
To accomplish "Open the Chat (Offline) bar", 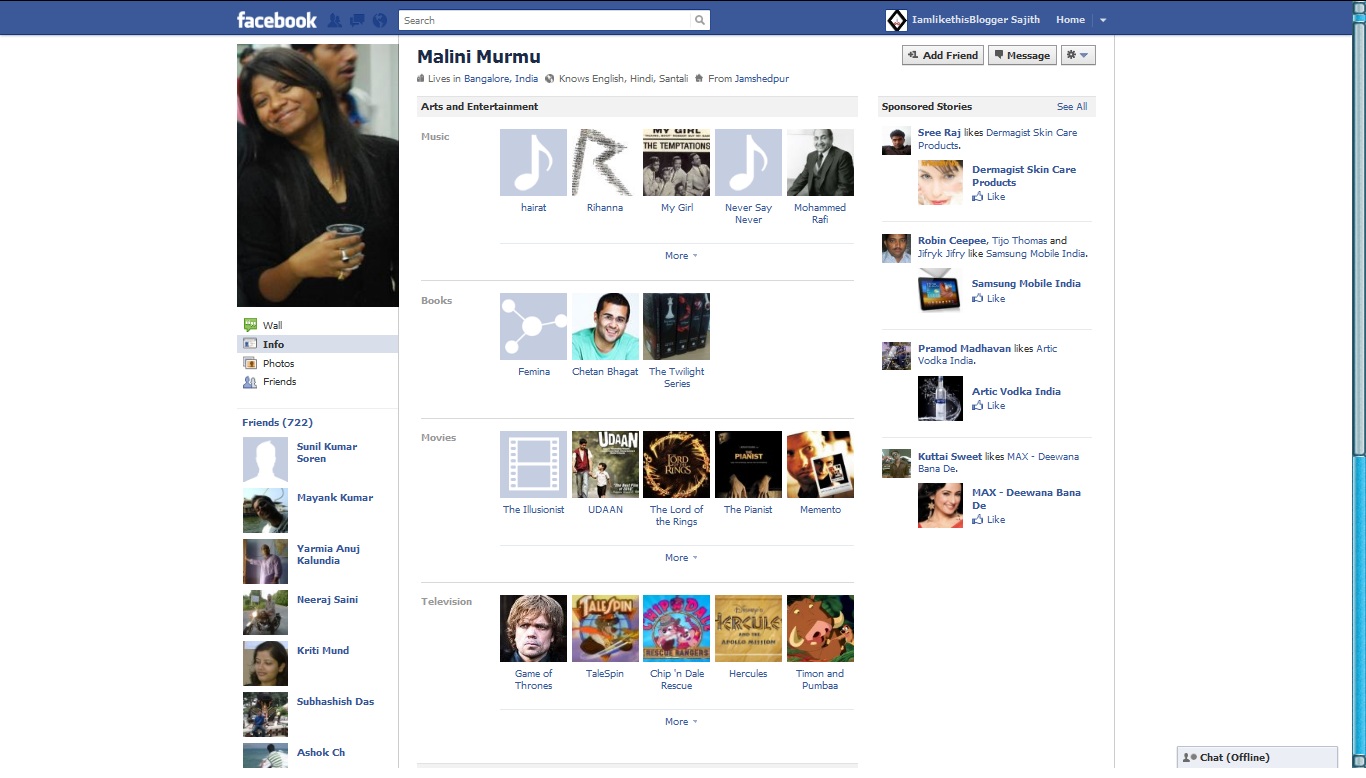I will point(1257,758).
